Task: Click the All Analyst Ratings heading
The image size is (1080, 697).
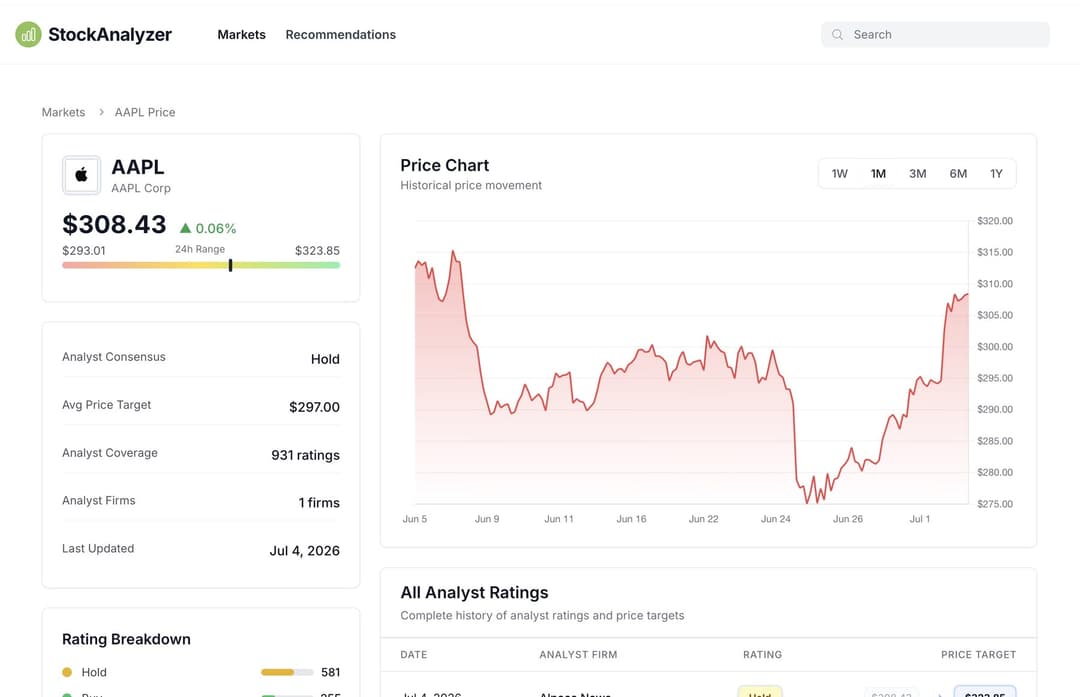Action: pos(475,592)
